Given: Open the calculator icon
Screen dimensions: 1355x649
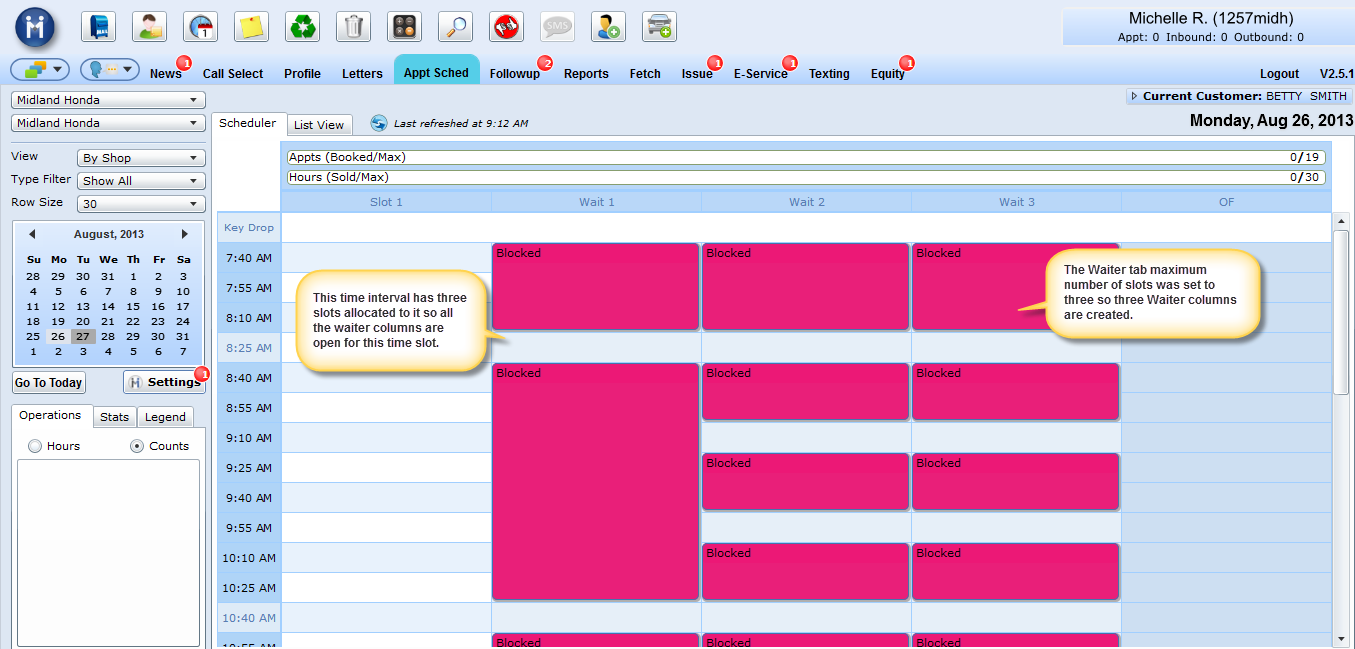Looking at the screenshot, I should 404,27.
